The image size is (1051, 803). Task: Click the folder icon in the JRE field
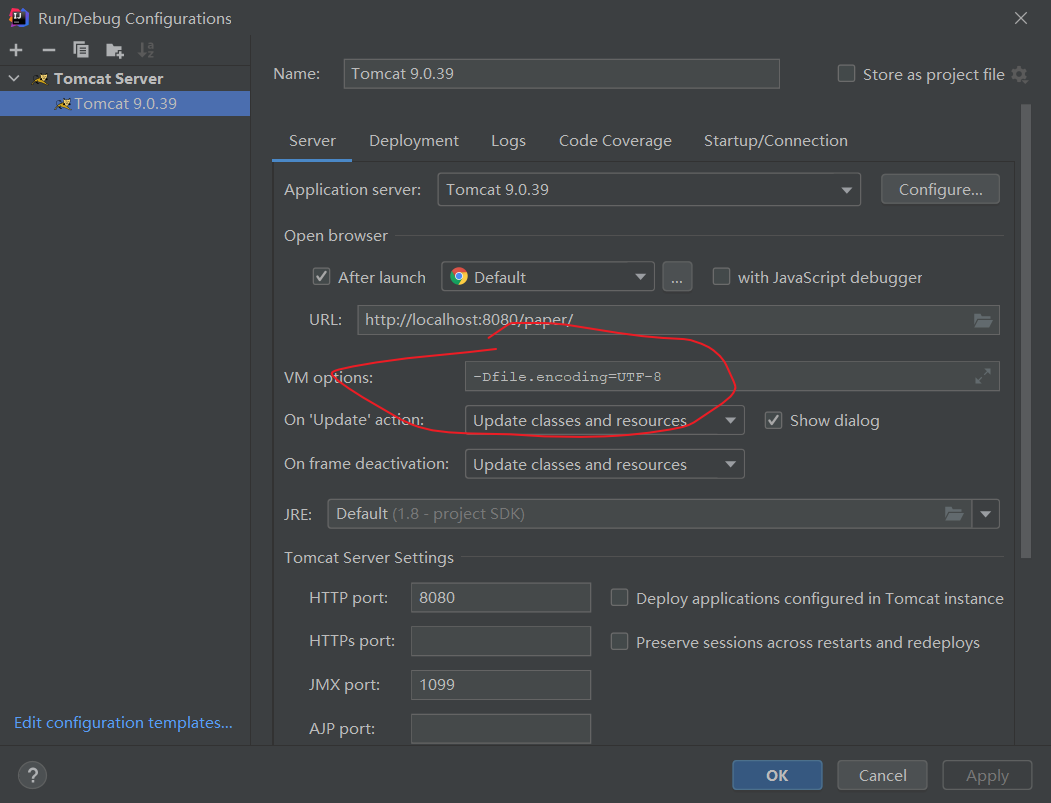[x=954, y=514]
